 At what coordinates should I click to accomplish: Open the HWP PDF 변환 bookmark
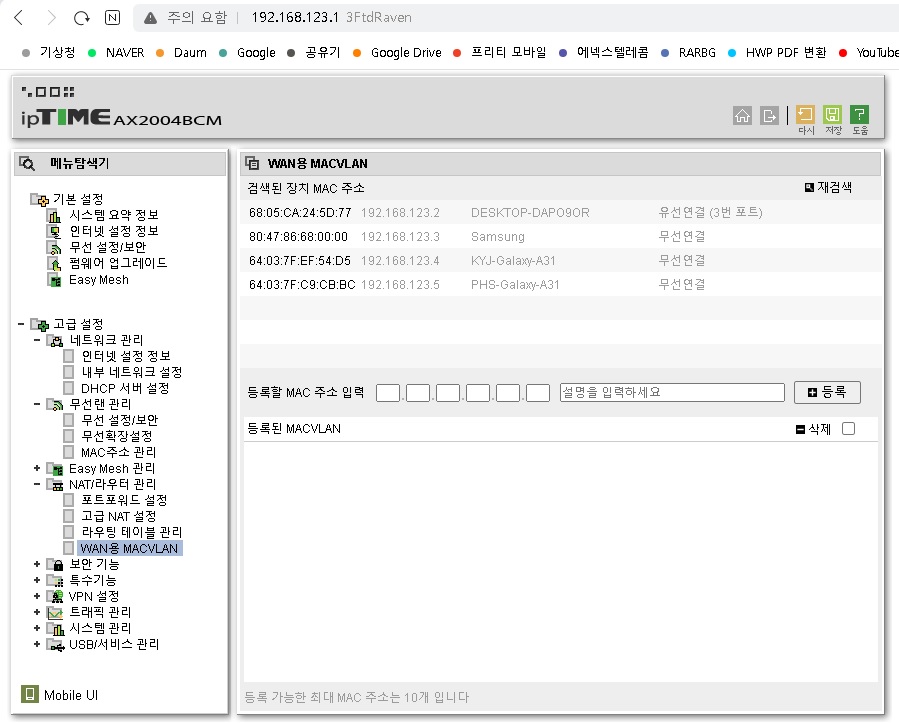coord(785,53)
